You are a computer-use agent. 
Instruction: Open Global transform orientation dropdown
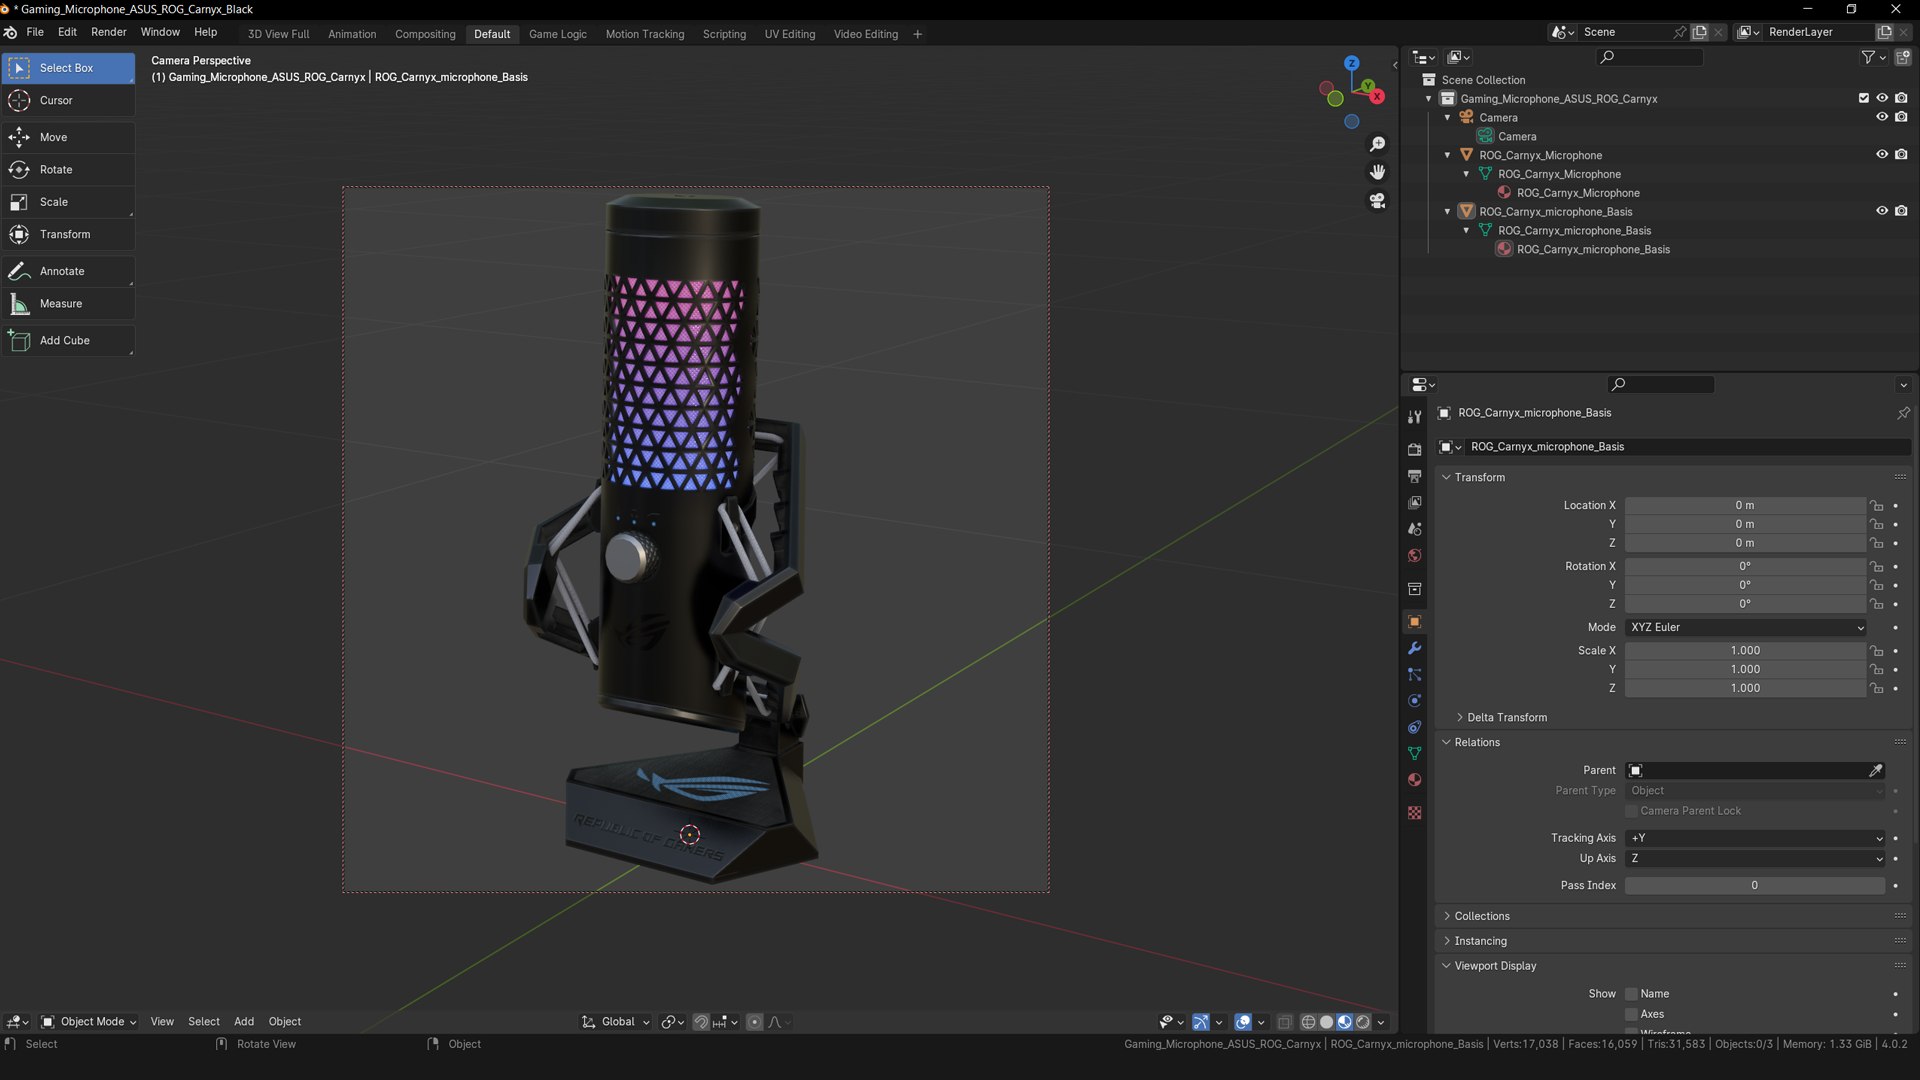pyautogui.click(x=616, y=1022)
